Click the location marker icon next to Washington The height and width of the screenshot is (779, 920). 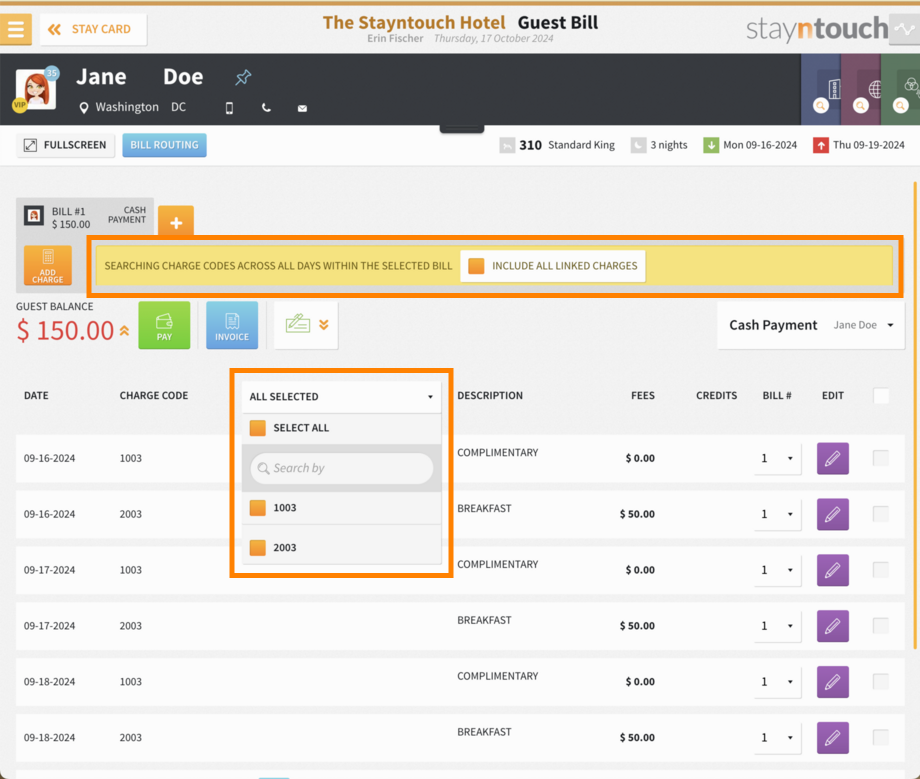click(84, 107)
